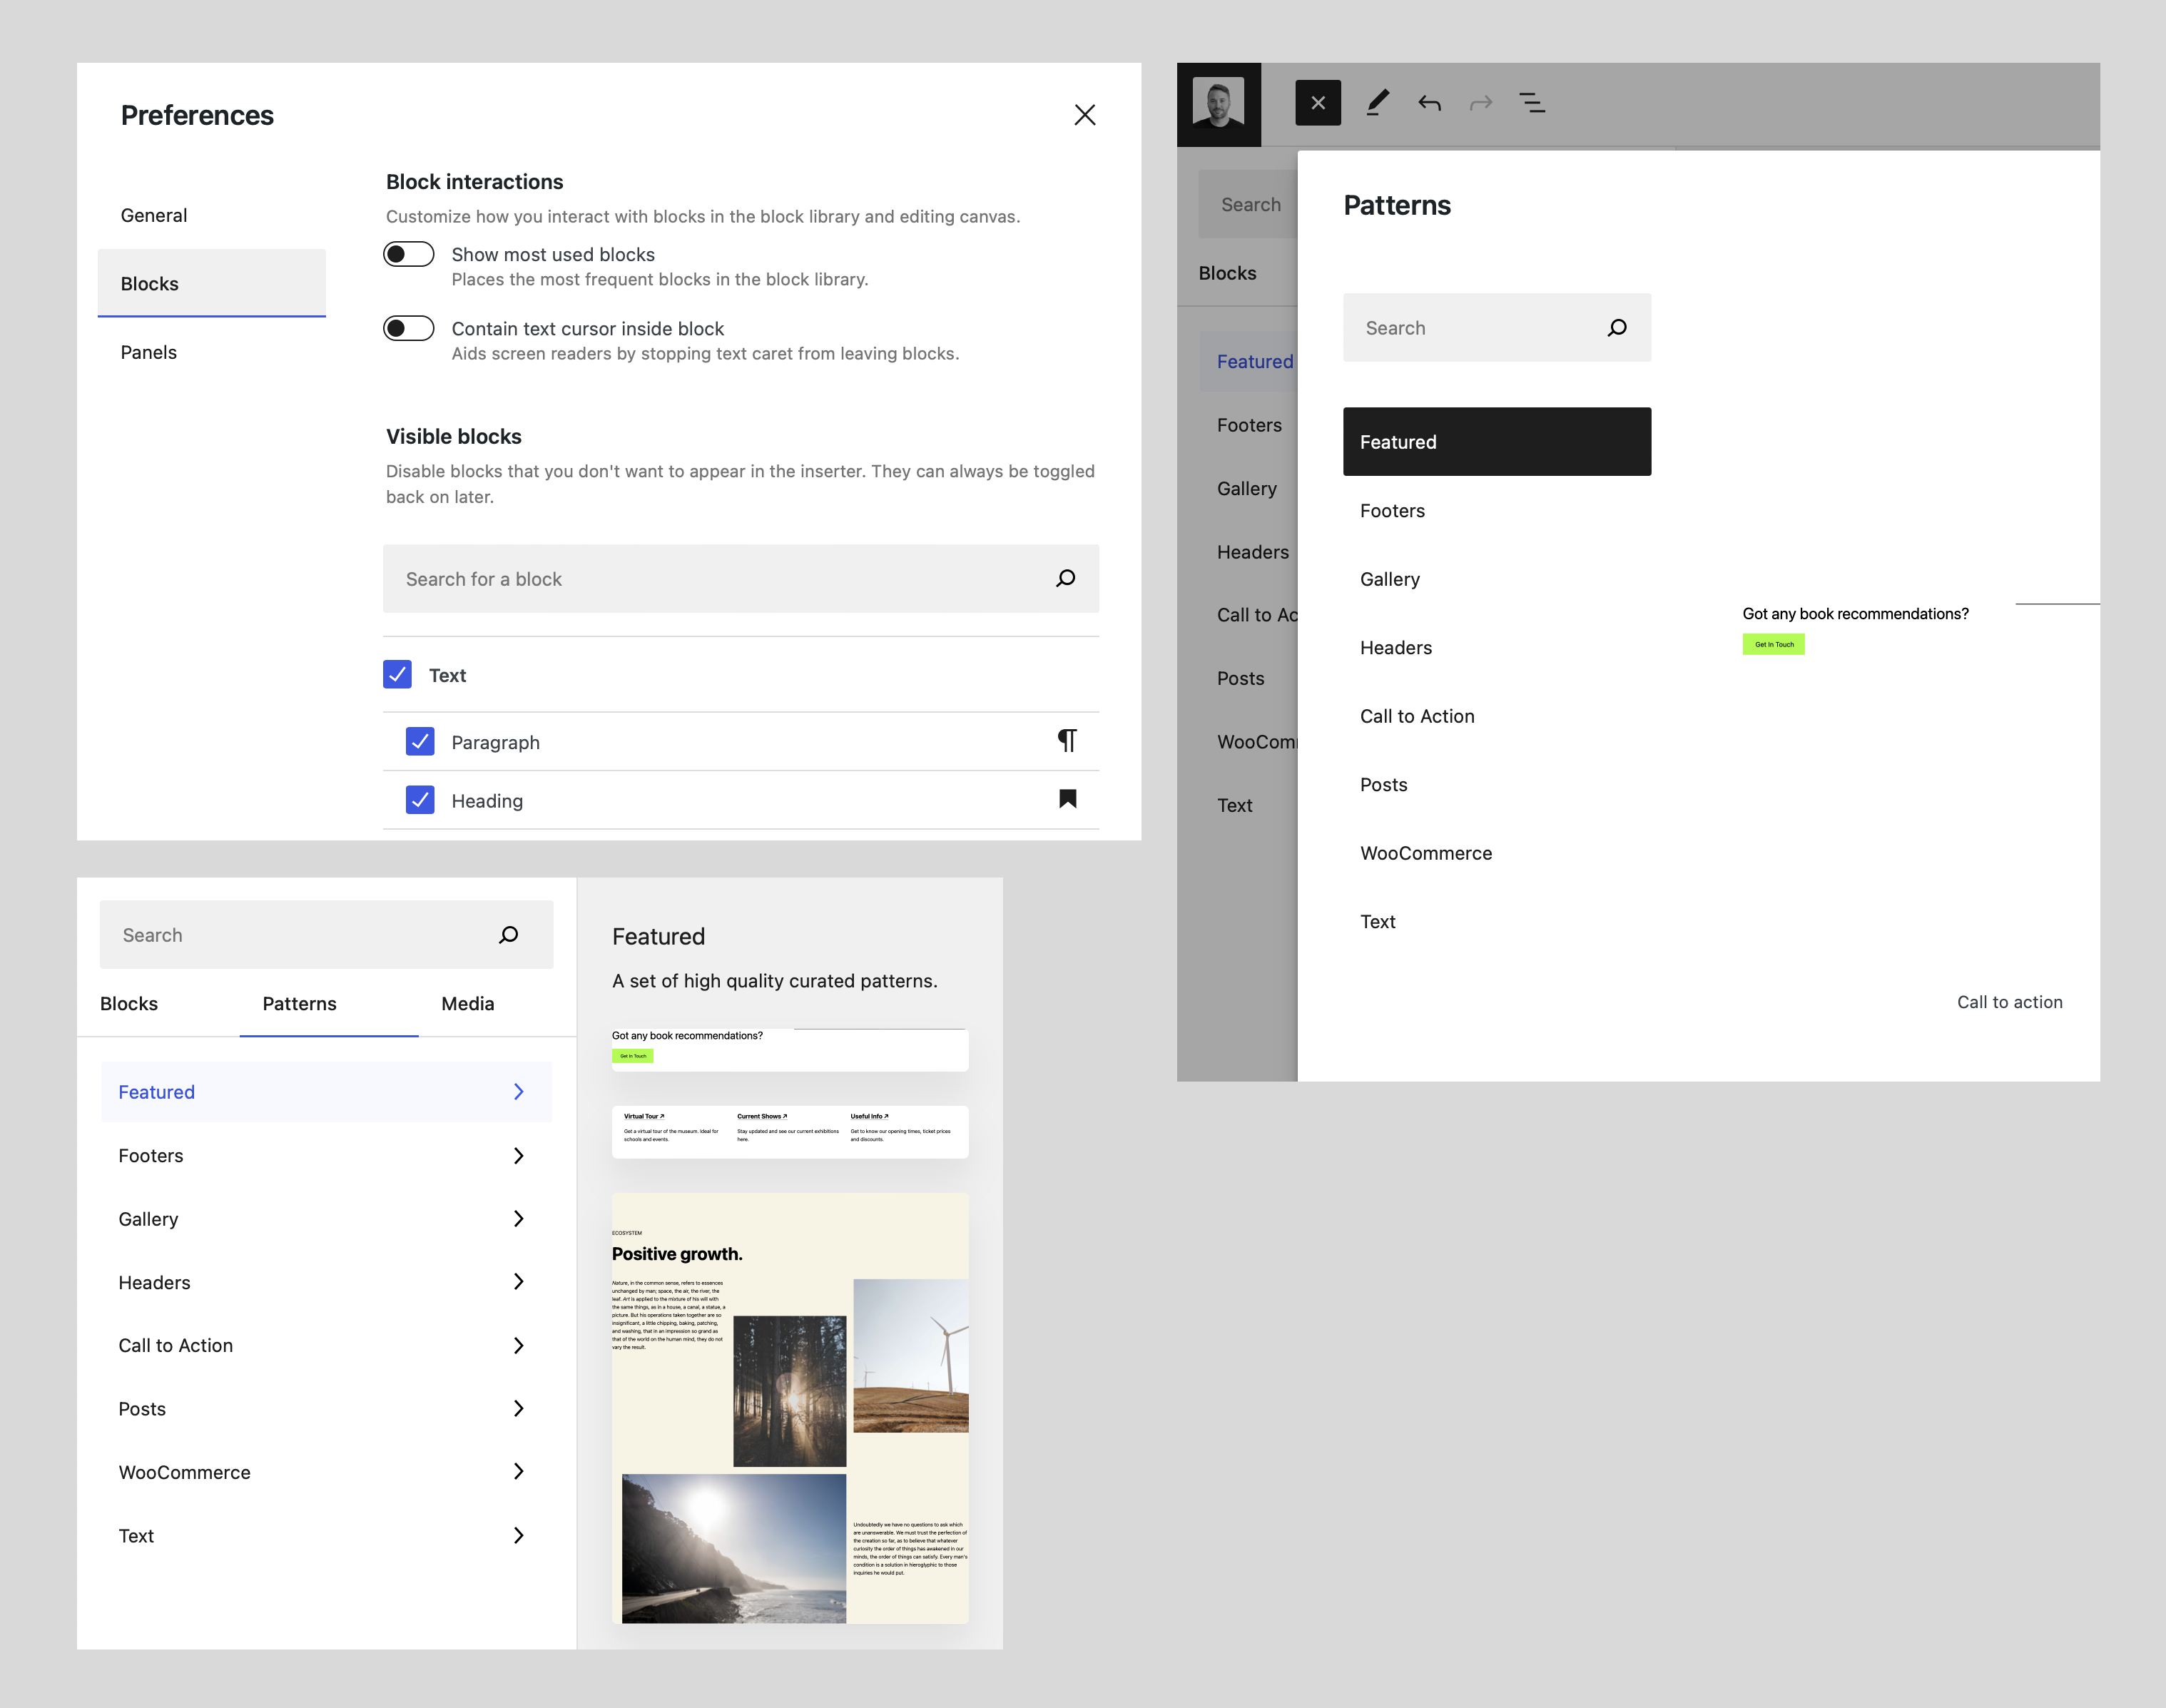Expand Gallery category chevron
This screenshot has height=1708, width=2166.
[x=518, y=1218]
